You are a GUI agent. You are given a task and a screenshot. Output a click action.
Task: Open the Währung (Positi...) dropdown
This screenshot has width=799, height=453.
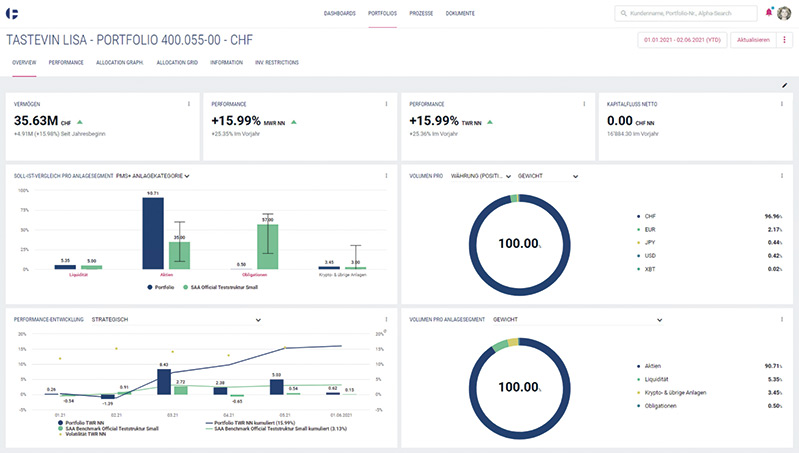[x=481, y=176]
